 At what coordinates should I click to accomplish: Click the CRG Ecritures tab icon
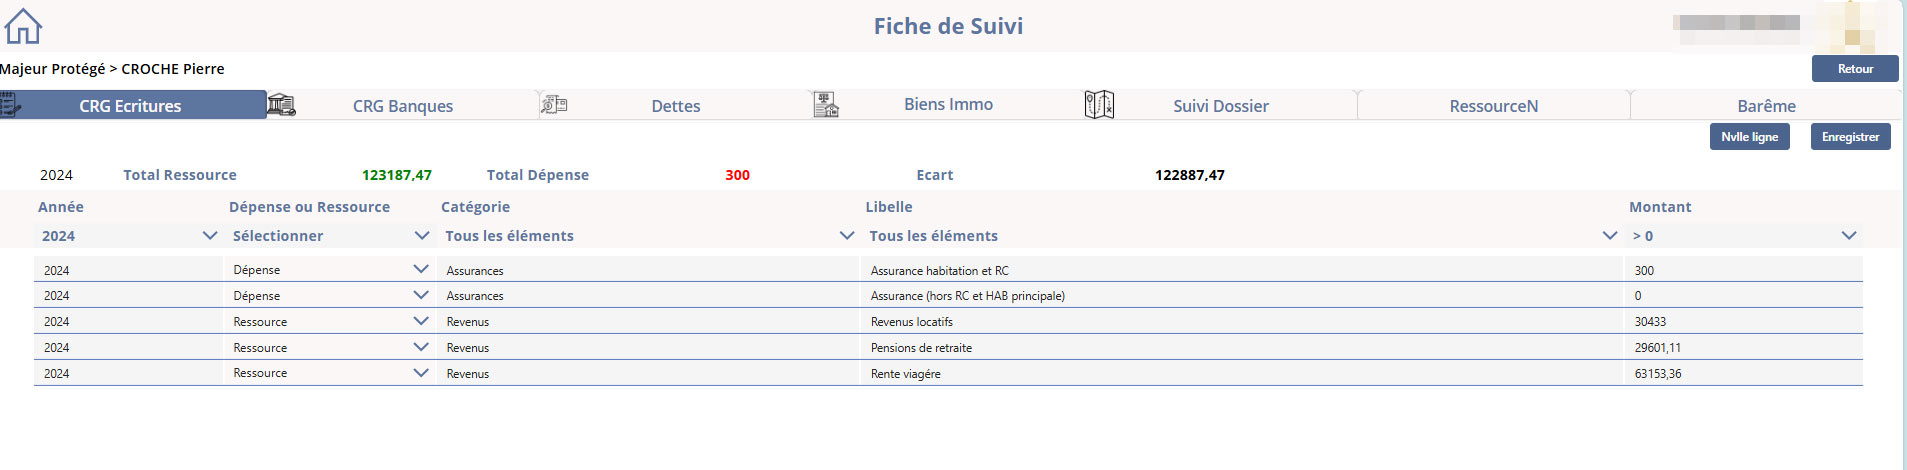[x=10, y=104]
